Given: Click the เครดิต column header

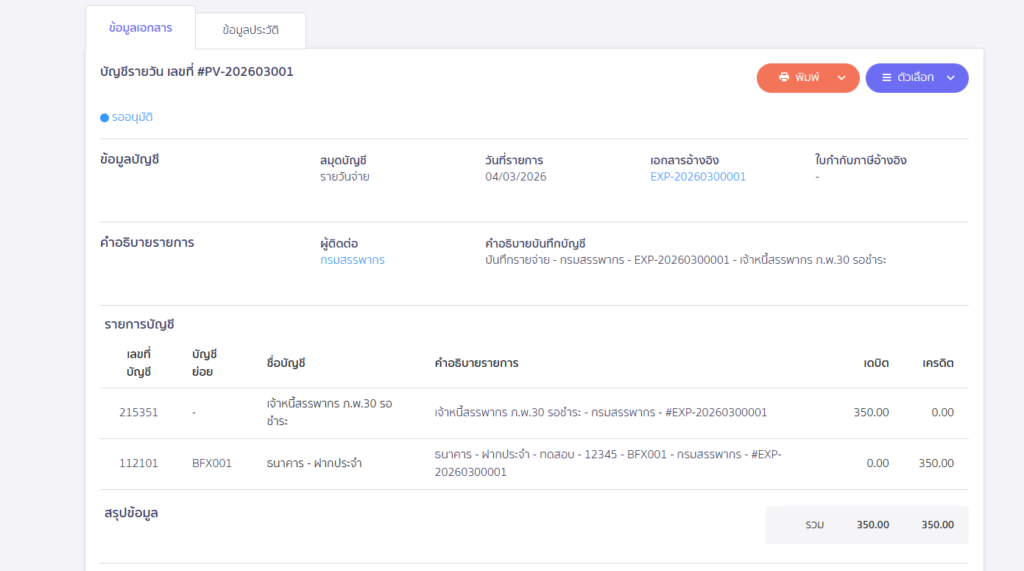Looking at the screenshot, I should pyautogui.click(x=937, y=362).
